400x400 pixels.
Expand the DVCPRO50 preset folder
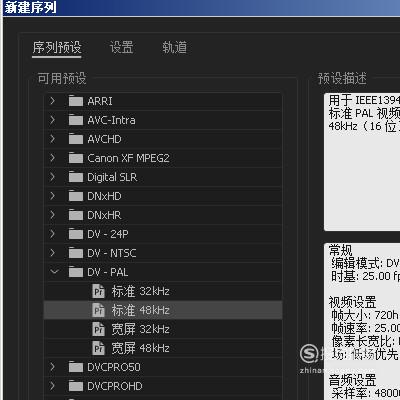point(52,367)
